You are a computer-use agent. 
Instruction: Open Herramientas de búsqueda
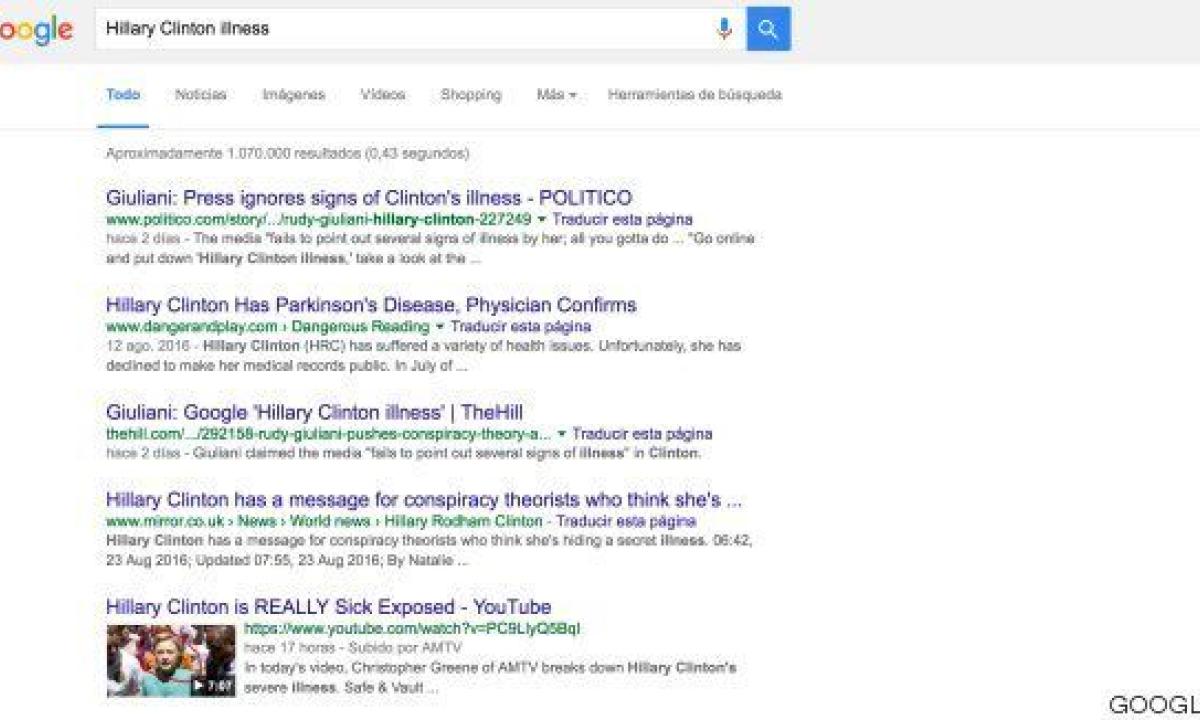pos(695,95)
